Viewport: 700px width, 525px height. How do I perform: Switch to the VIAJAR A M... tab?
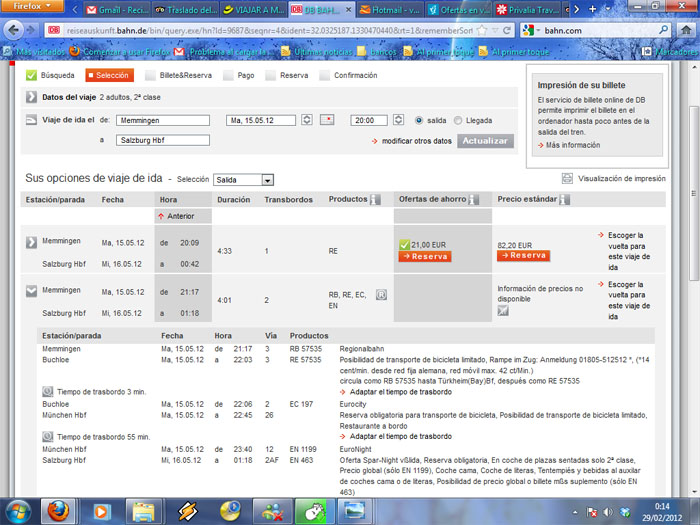pos(254,10)
